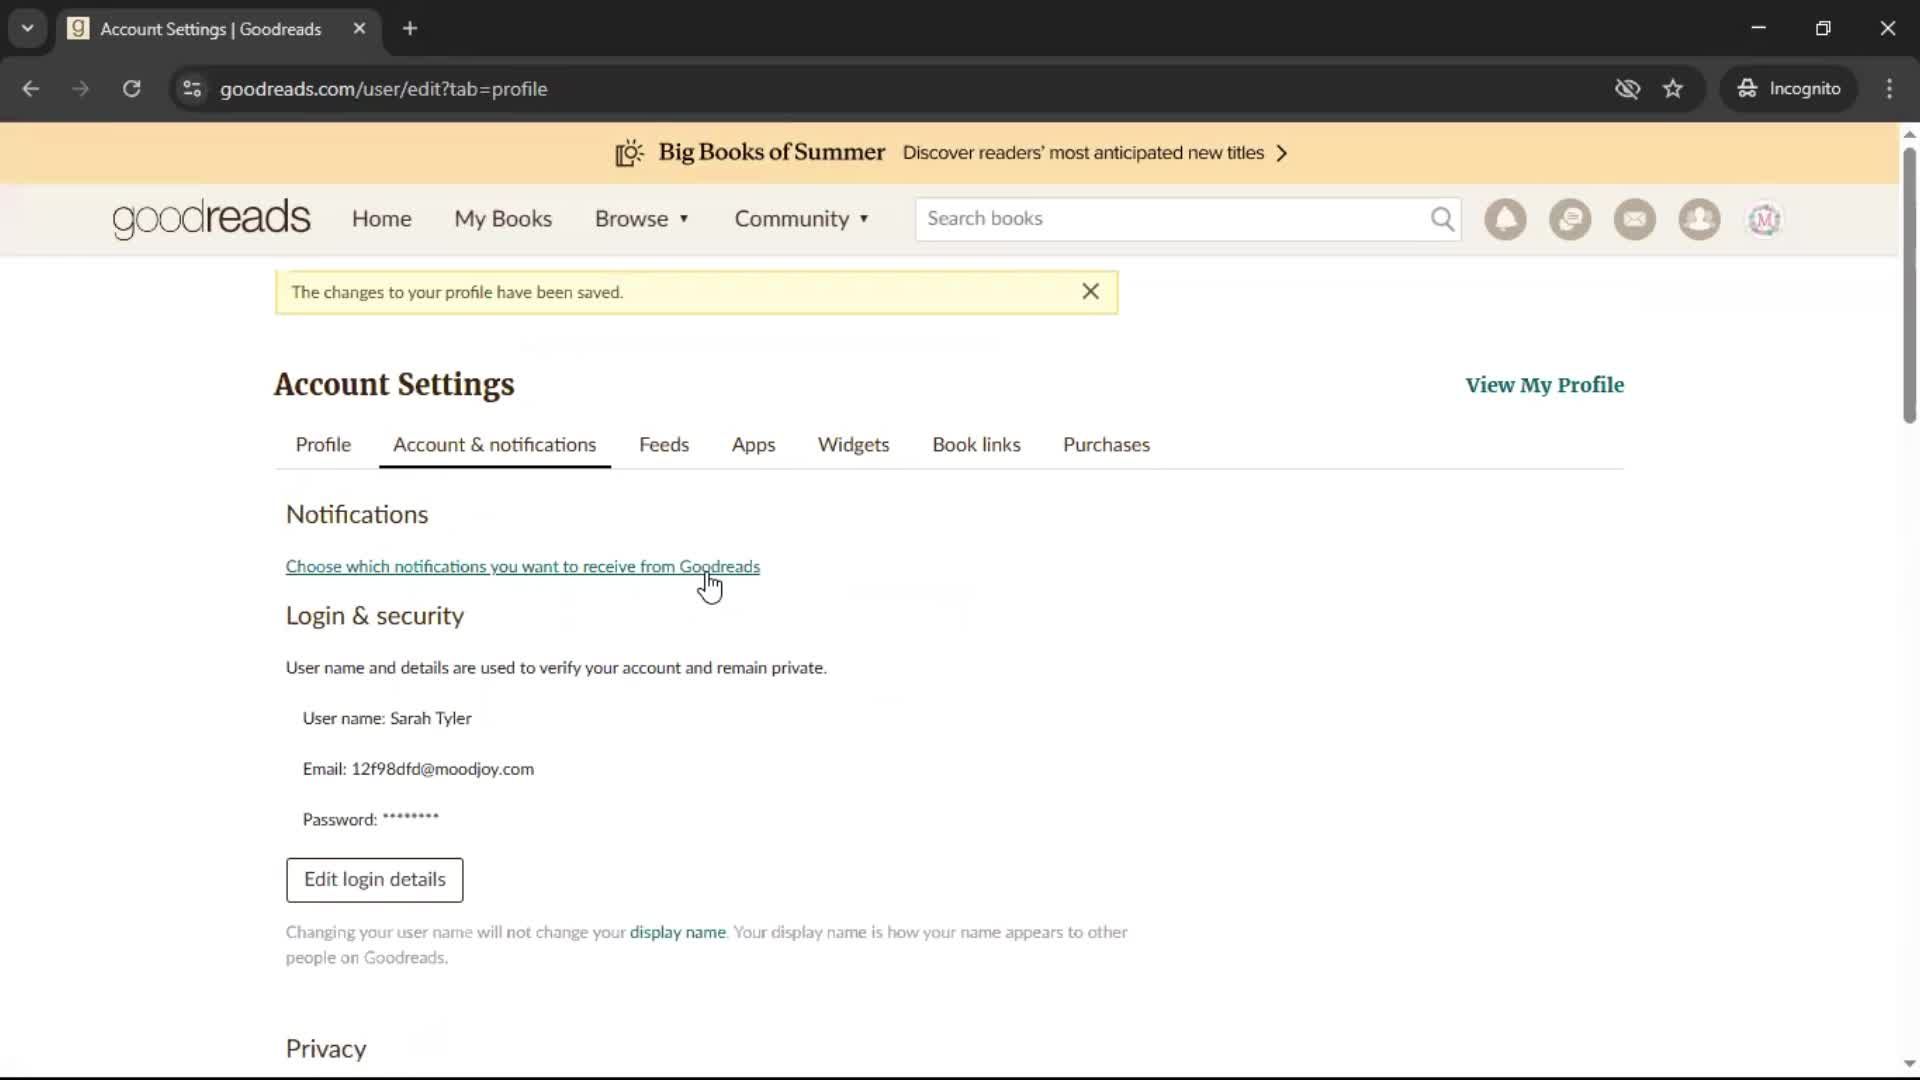Click the display name link
Image resolution: width=1920 pixels, height=1080 pixels.
pyautogui.click(x=677, y=932)
